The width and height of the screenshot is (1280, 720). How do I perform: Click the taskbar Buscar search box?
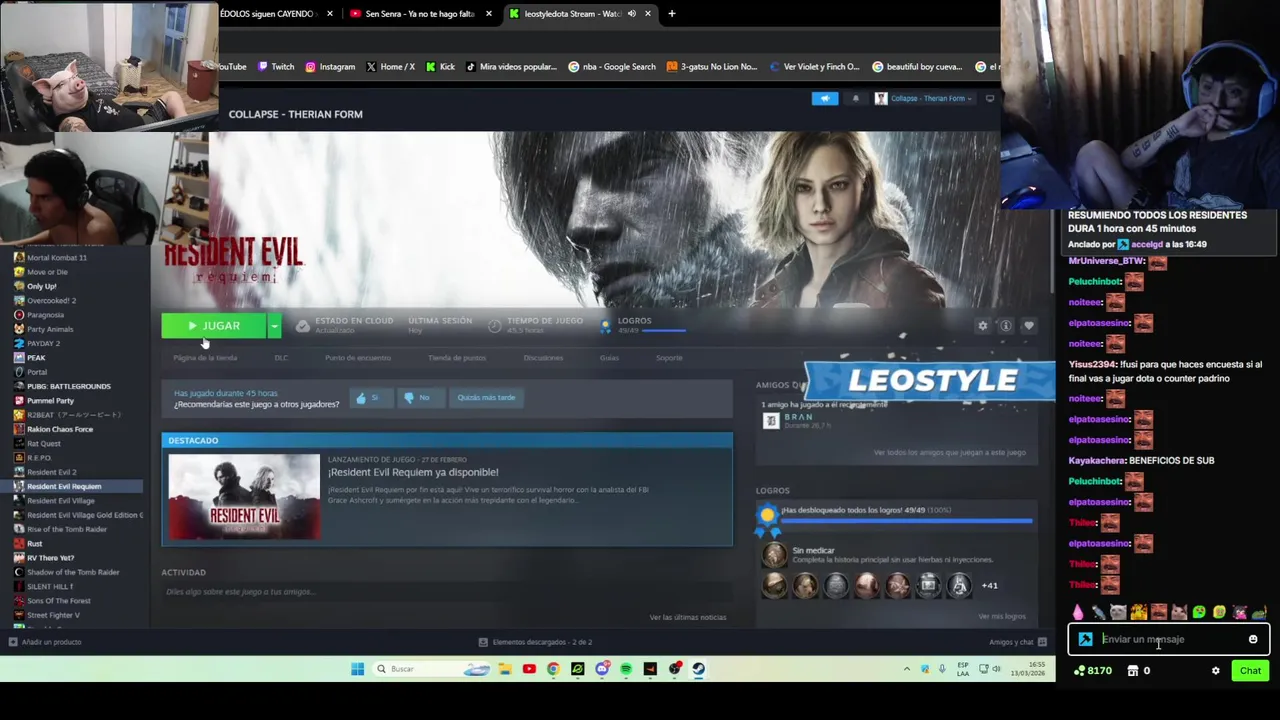[433, 669]
